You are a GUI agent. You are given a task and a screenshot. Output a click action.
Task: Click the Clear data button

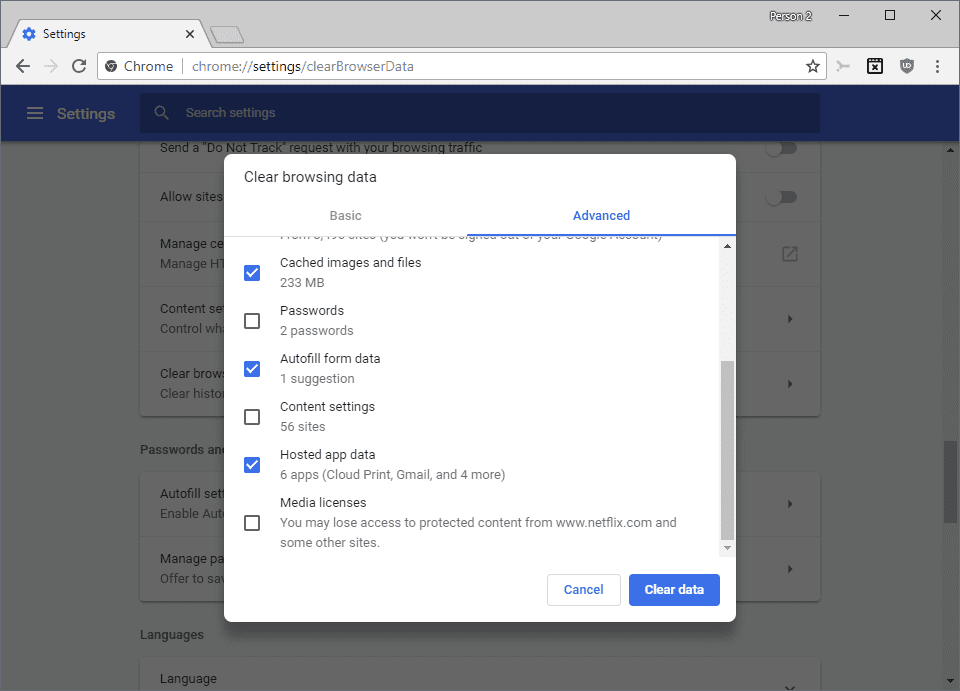point(674,589)
